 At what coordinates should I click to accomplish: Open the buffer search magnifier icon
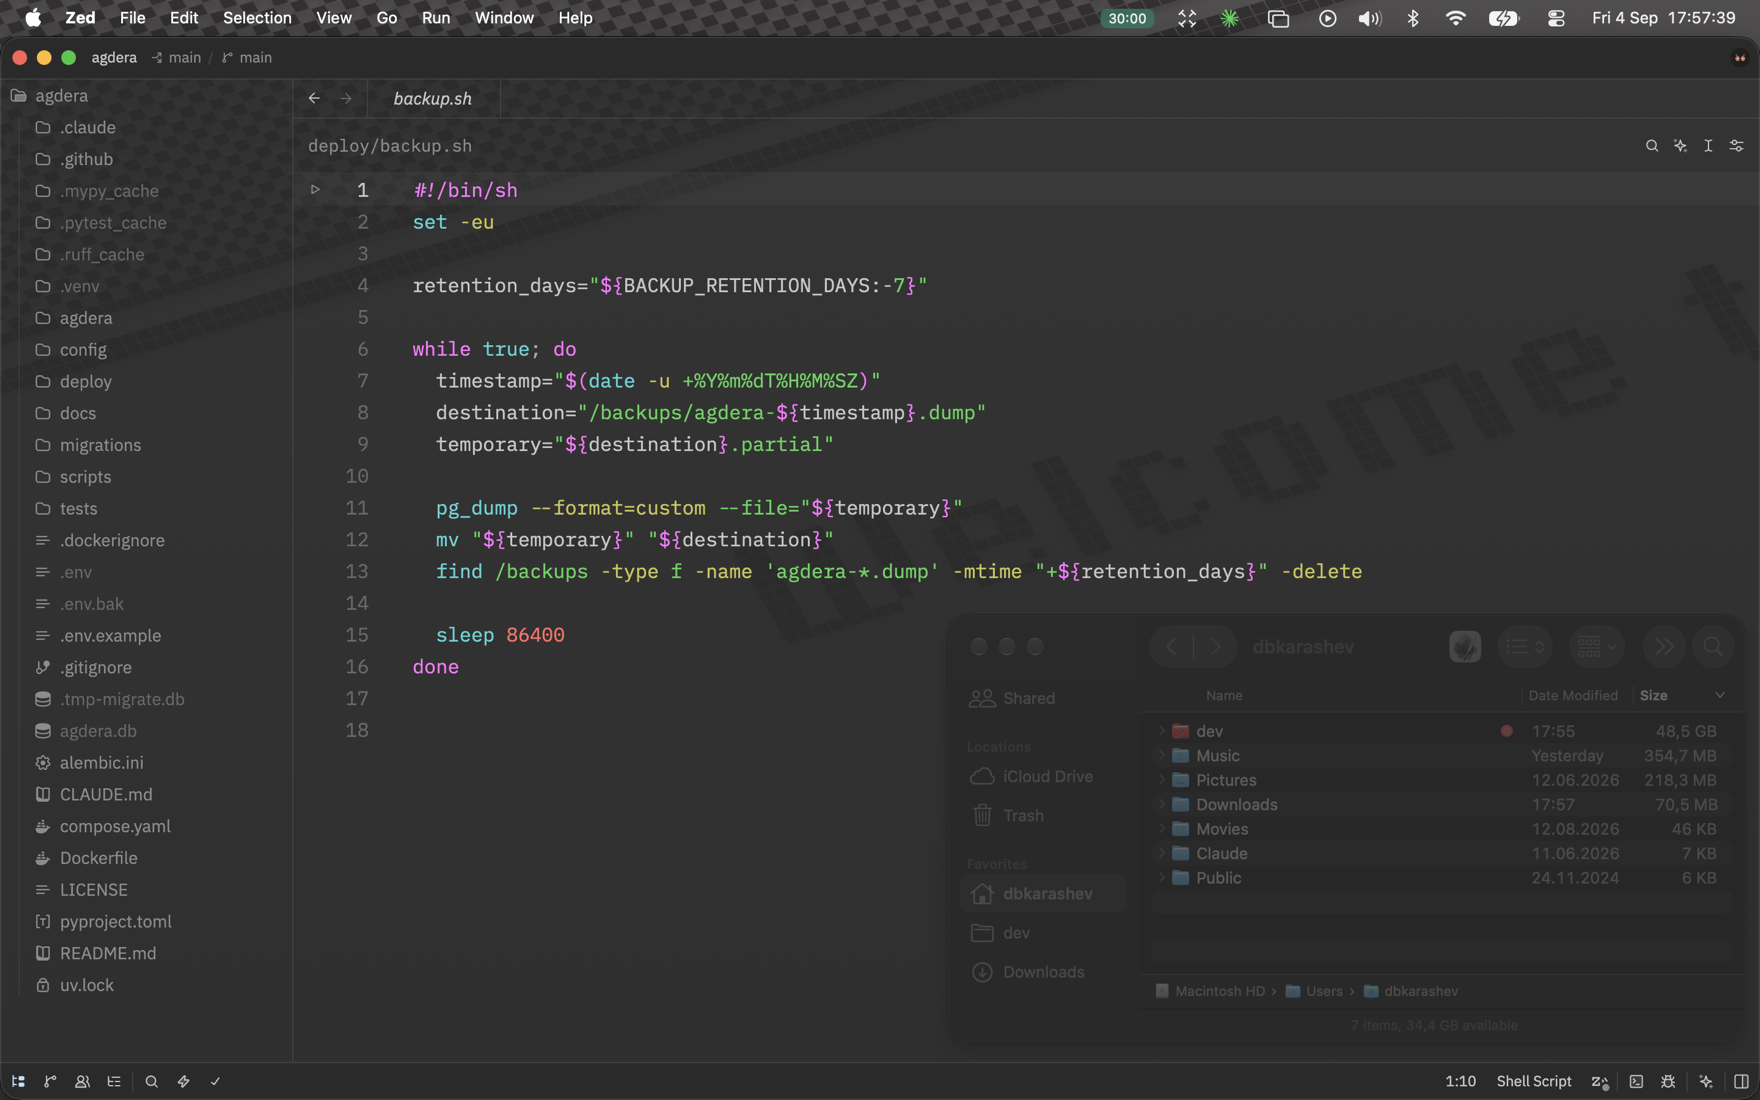[1652, 146]
